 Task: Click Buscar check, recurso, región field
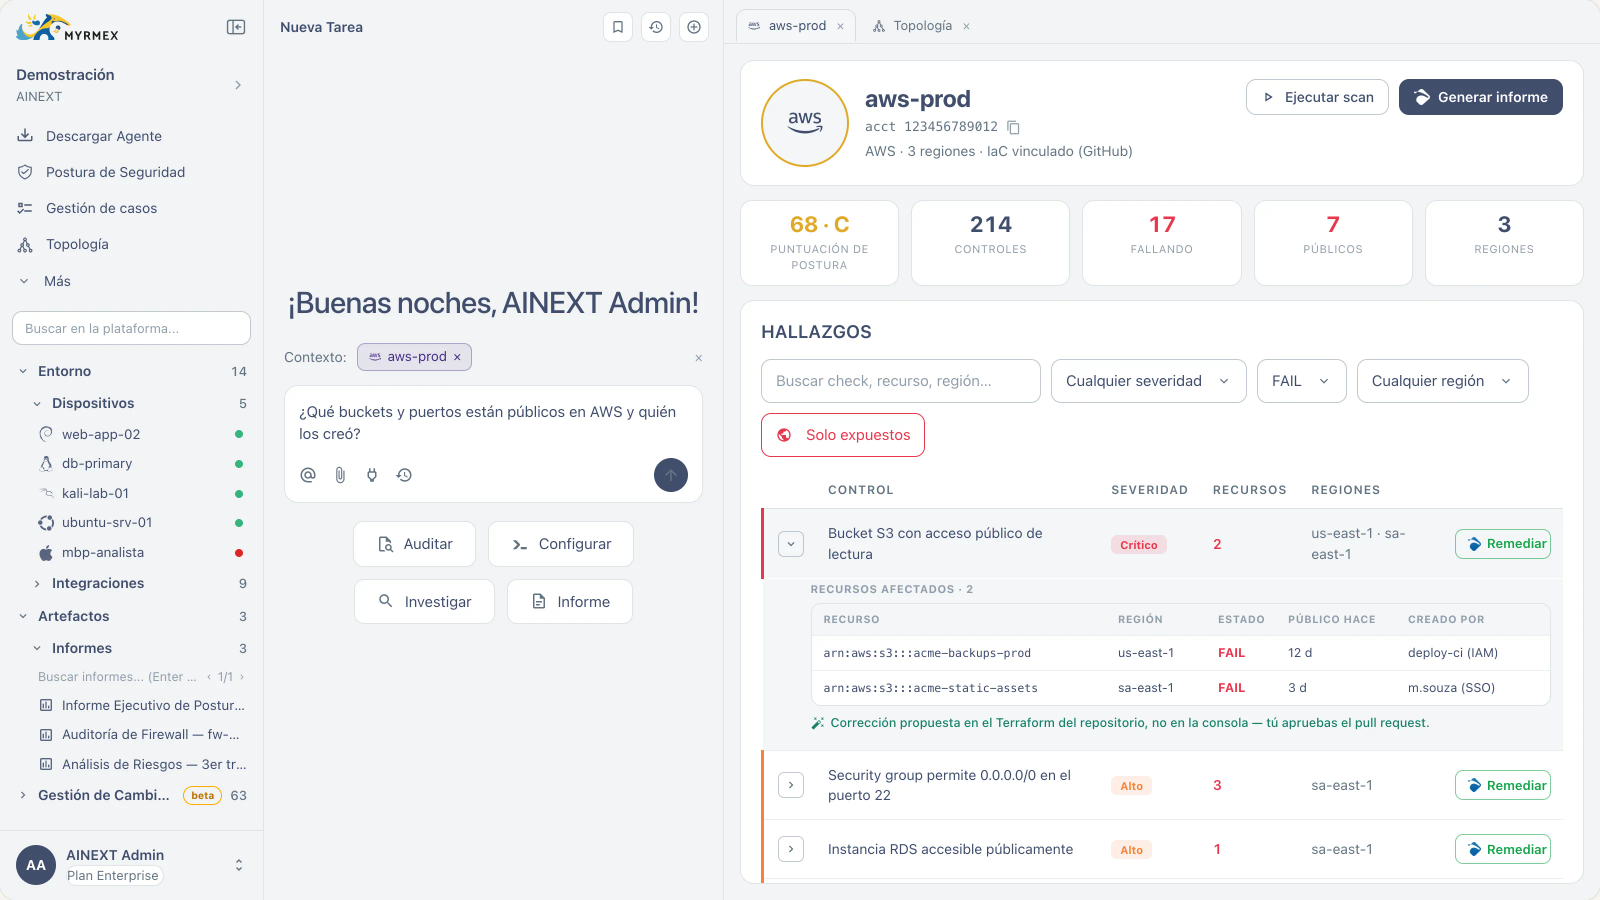pyautogui.click(x=901, y=381)
